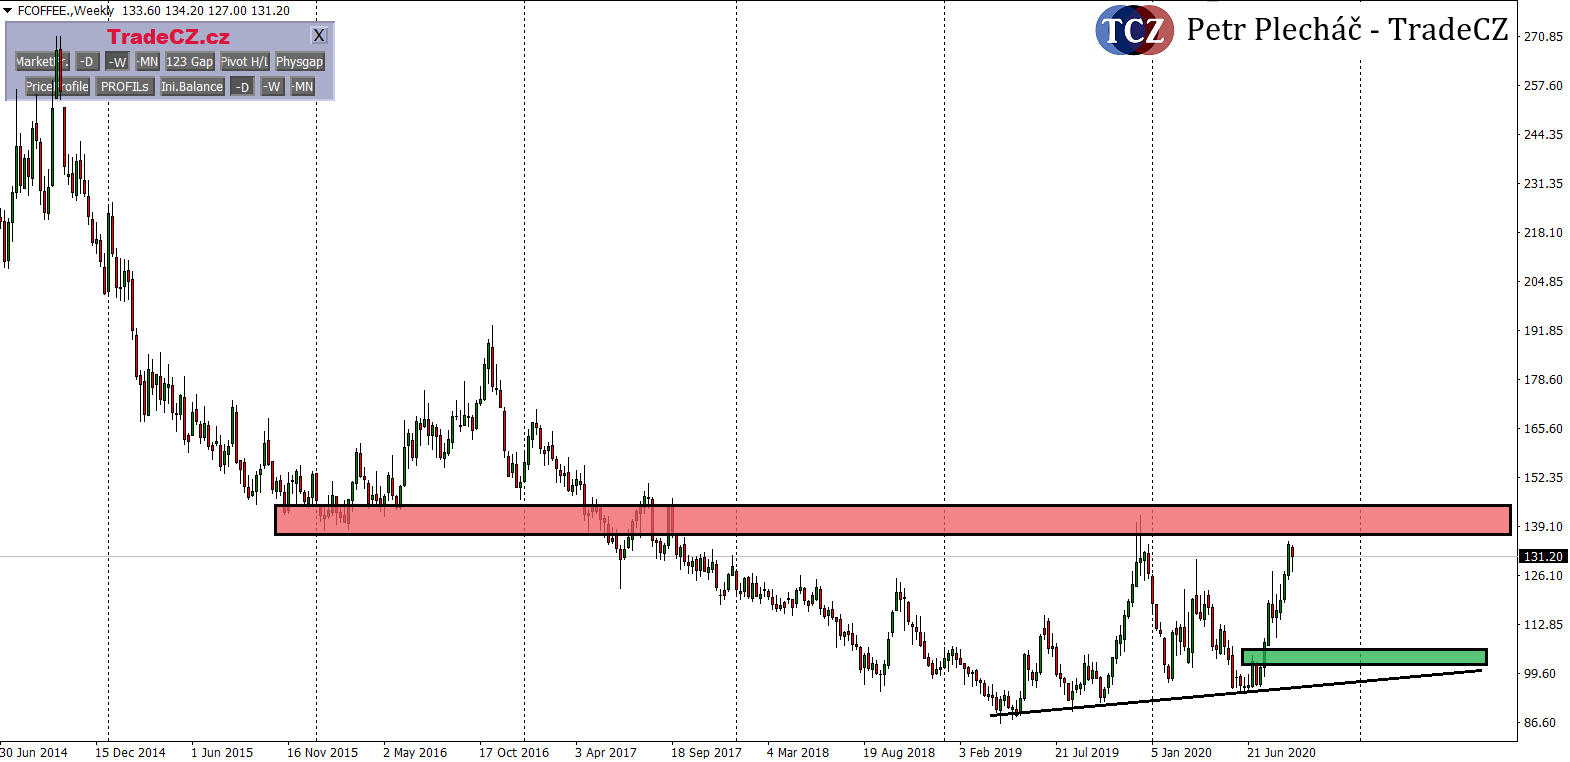Click the TCZ round logo icon
Viewport: 1570px width, 762px height.
(x=1134, y=30)
